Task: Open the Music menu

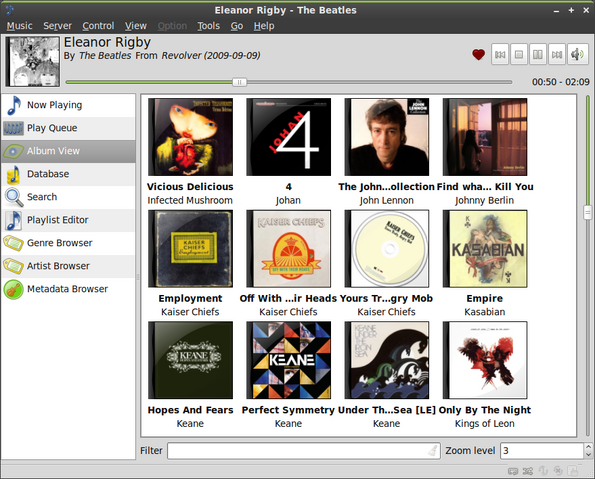Action: pyautogui.click(x=19, y=26)
